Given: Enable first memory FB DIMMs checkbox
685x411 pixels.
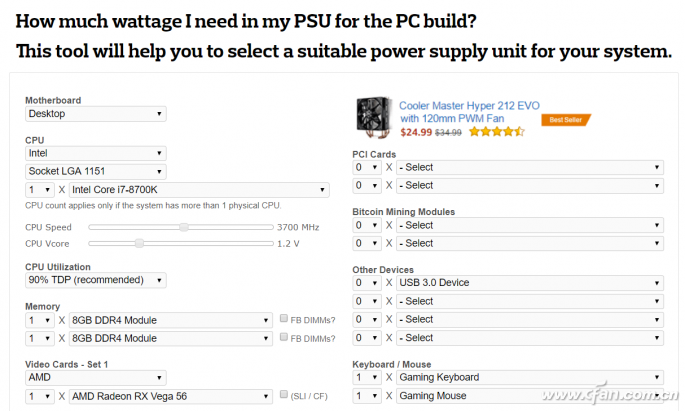Looking at the screenshot, I should pos(285,321).
